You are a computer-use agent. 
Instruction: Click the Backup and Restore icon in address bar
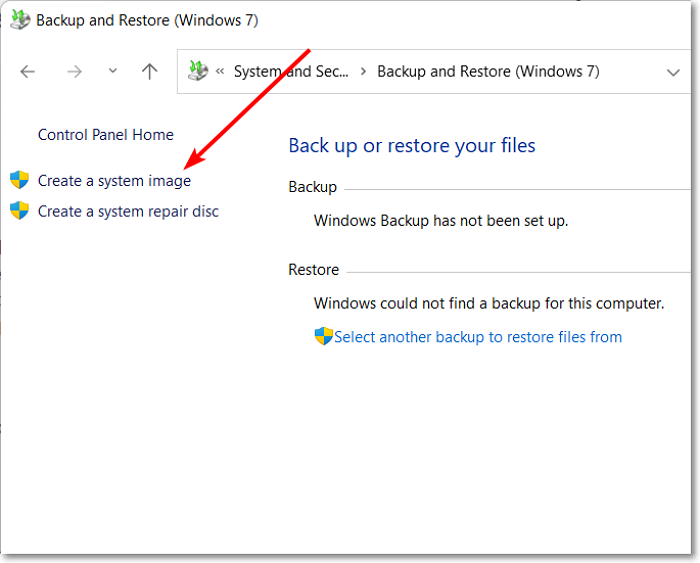(199, 71)
